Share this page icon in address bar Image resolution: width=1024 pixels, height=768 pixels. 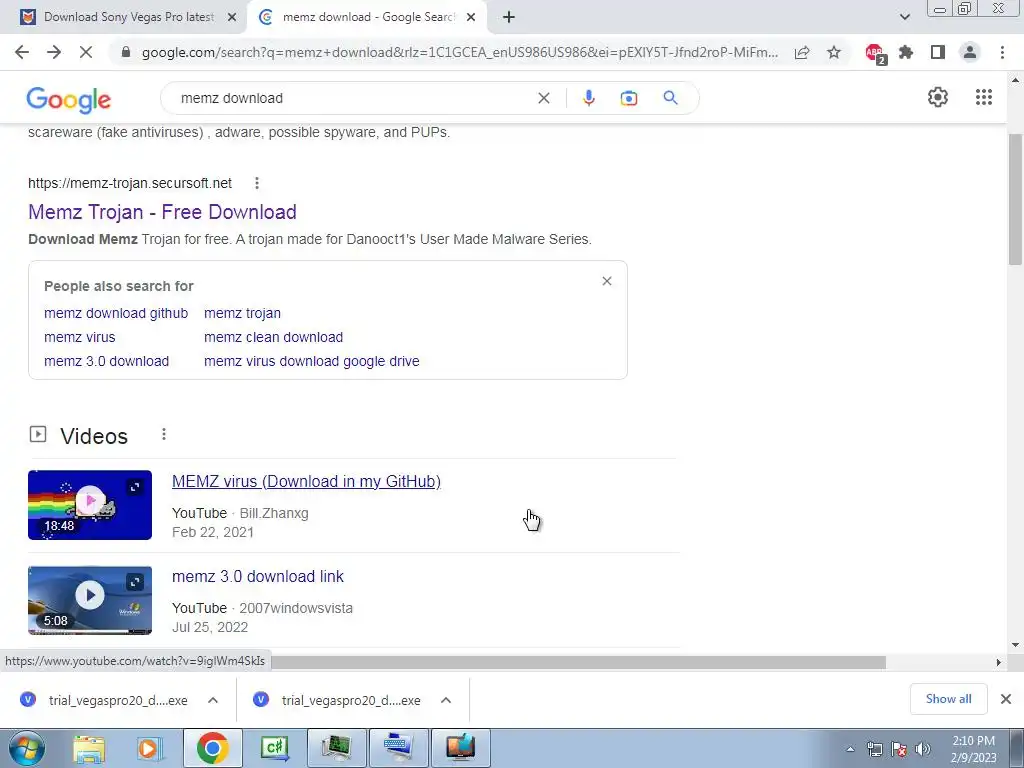(802, 52)
